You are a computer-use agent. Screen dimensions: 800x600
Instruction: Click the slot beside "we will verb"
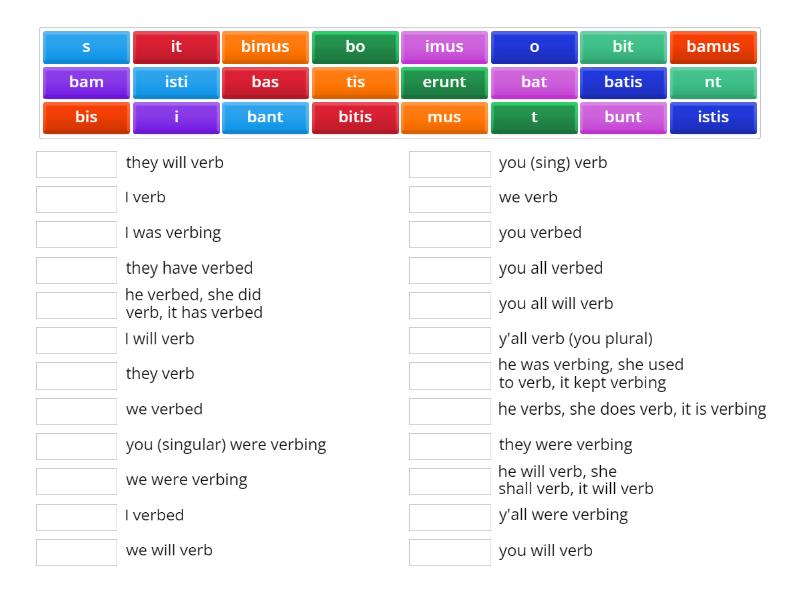[76, 550]
